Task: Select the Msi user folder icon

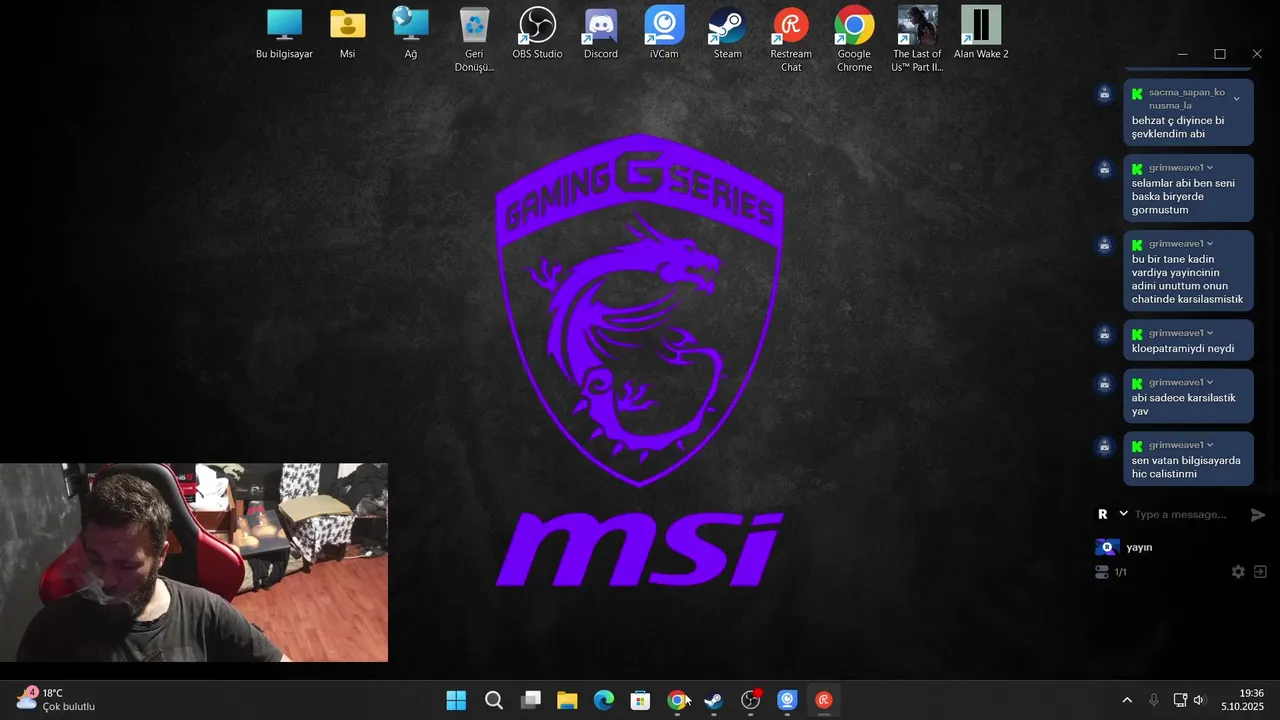Action: point(347,33)
